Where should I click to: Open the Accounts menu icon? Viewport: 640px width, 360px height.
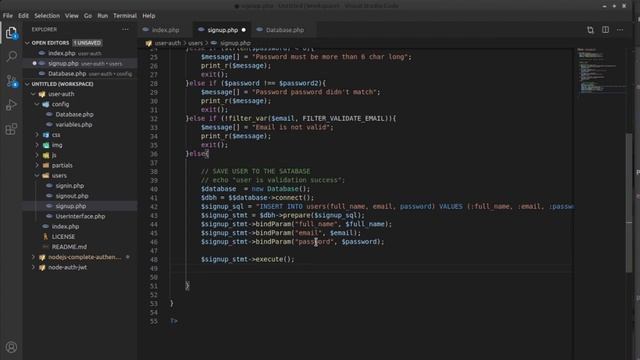(11, 347)
